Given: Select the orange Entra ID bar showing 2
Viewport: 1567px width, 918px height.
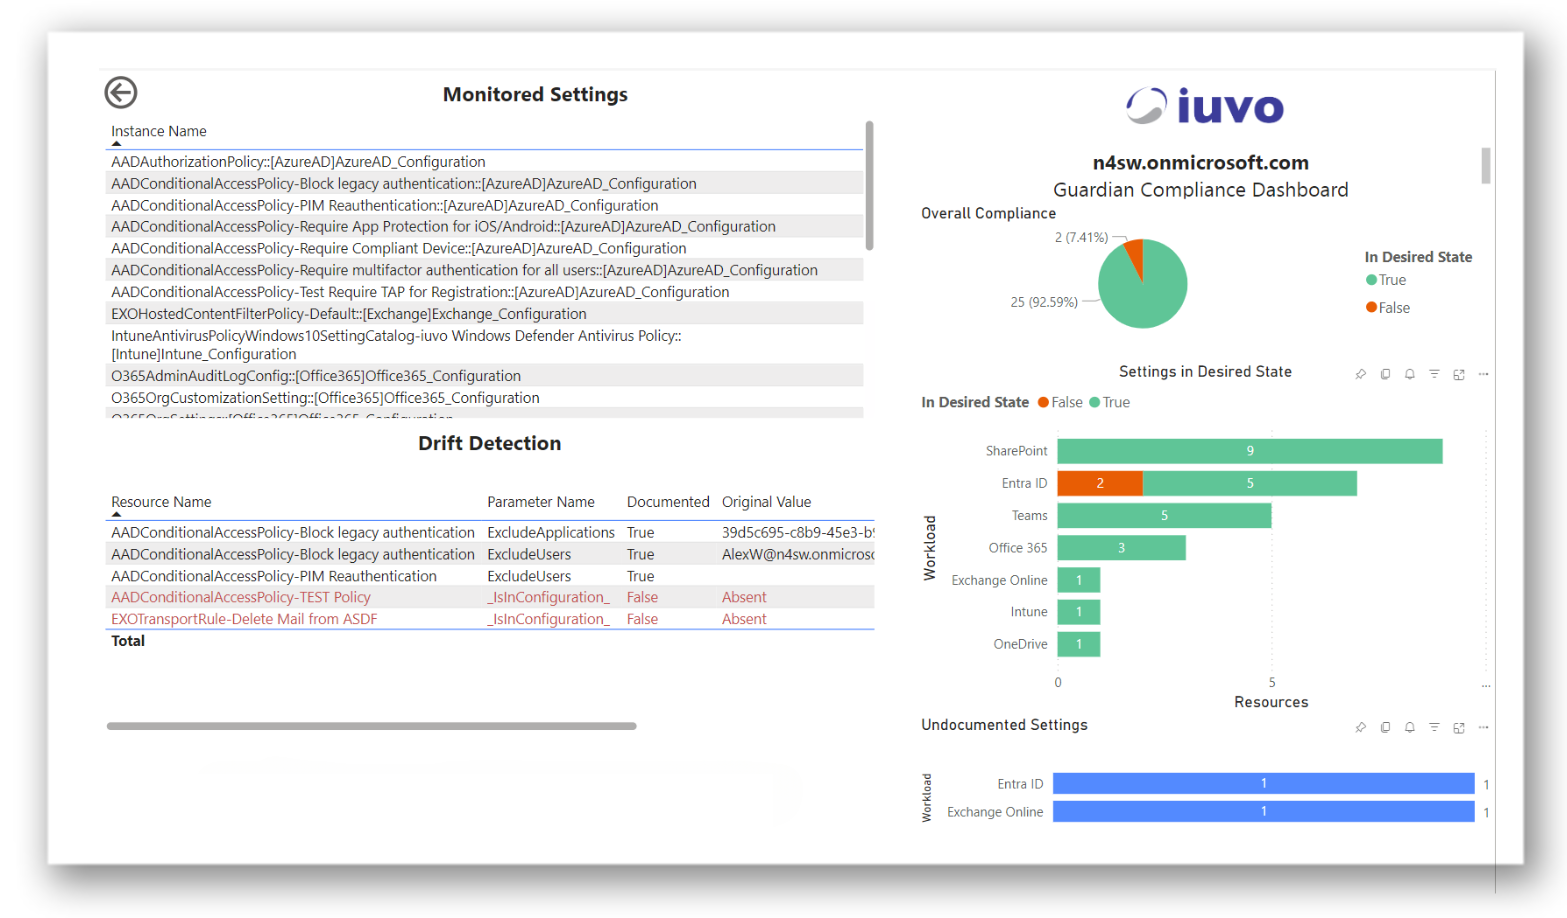Looking at the screenshot, I should click(x=1100, y=483).
